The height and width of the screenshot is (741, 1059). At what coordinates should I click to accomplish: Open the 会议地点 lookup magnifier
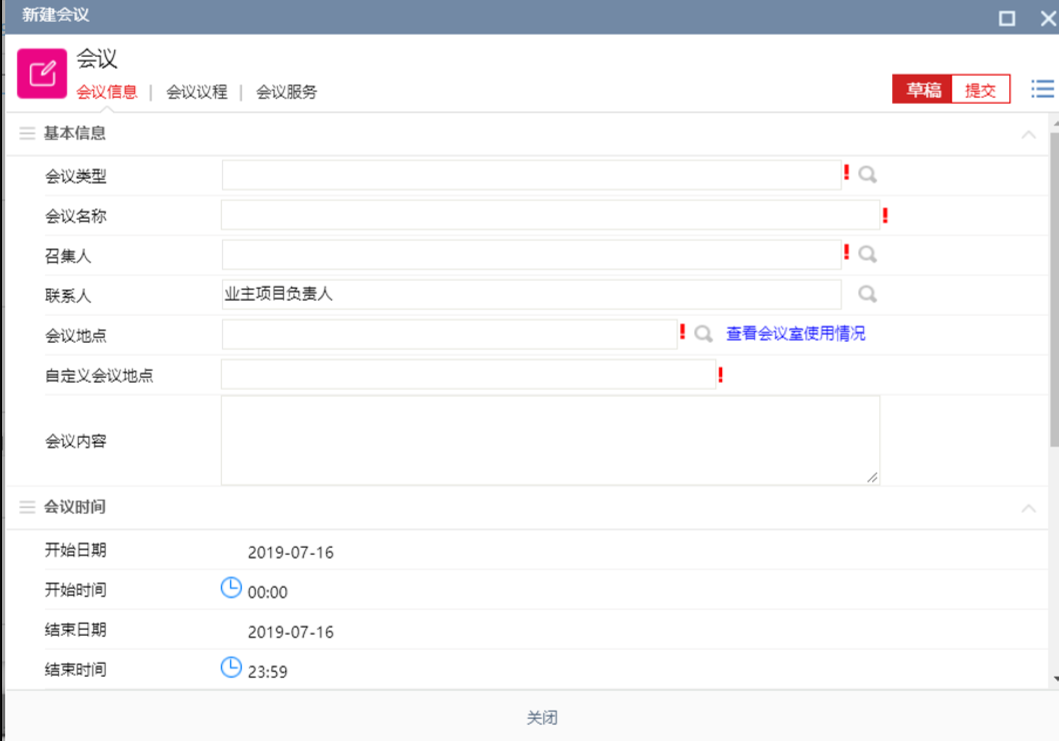click(x=703, y=334)
